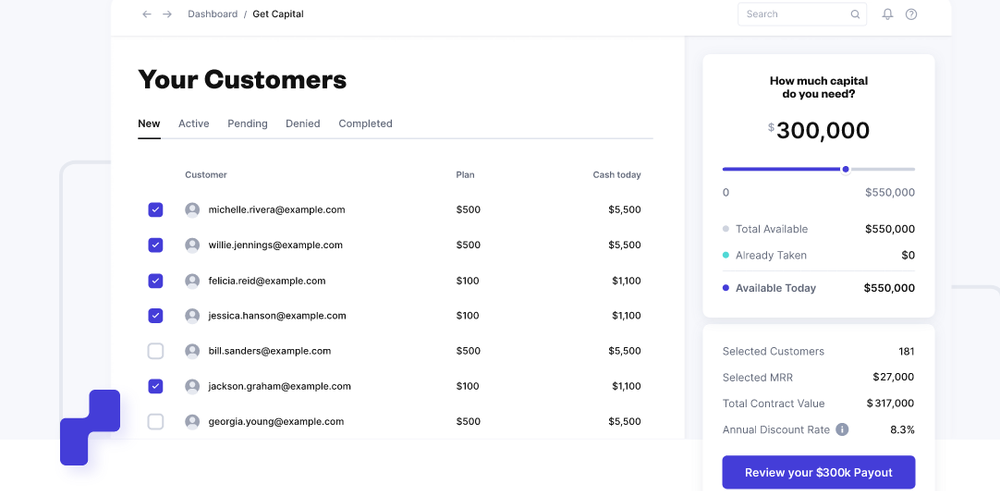Click the $5,500 cash for bill.sanders
The width and height of the screenshot is (1000, 491).
[624, 351]
